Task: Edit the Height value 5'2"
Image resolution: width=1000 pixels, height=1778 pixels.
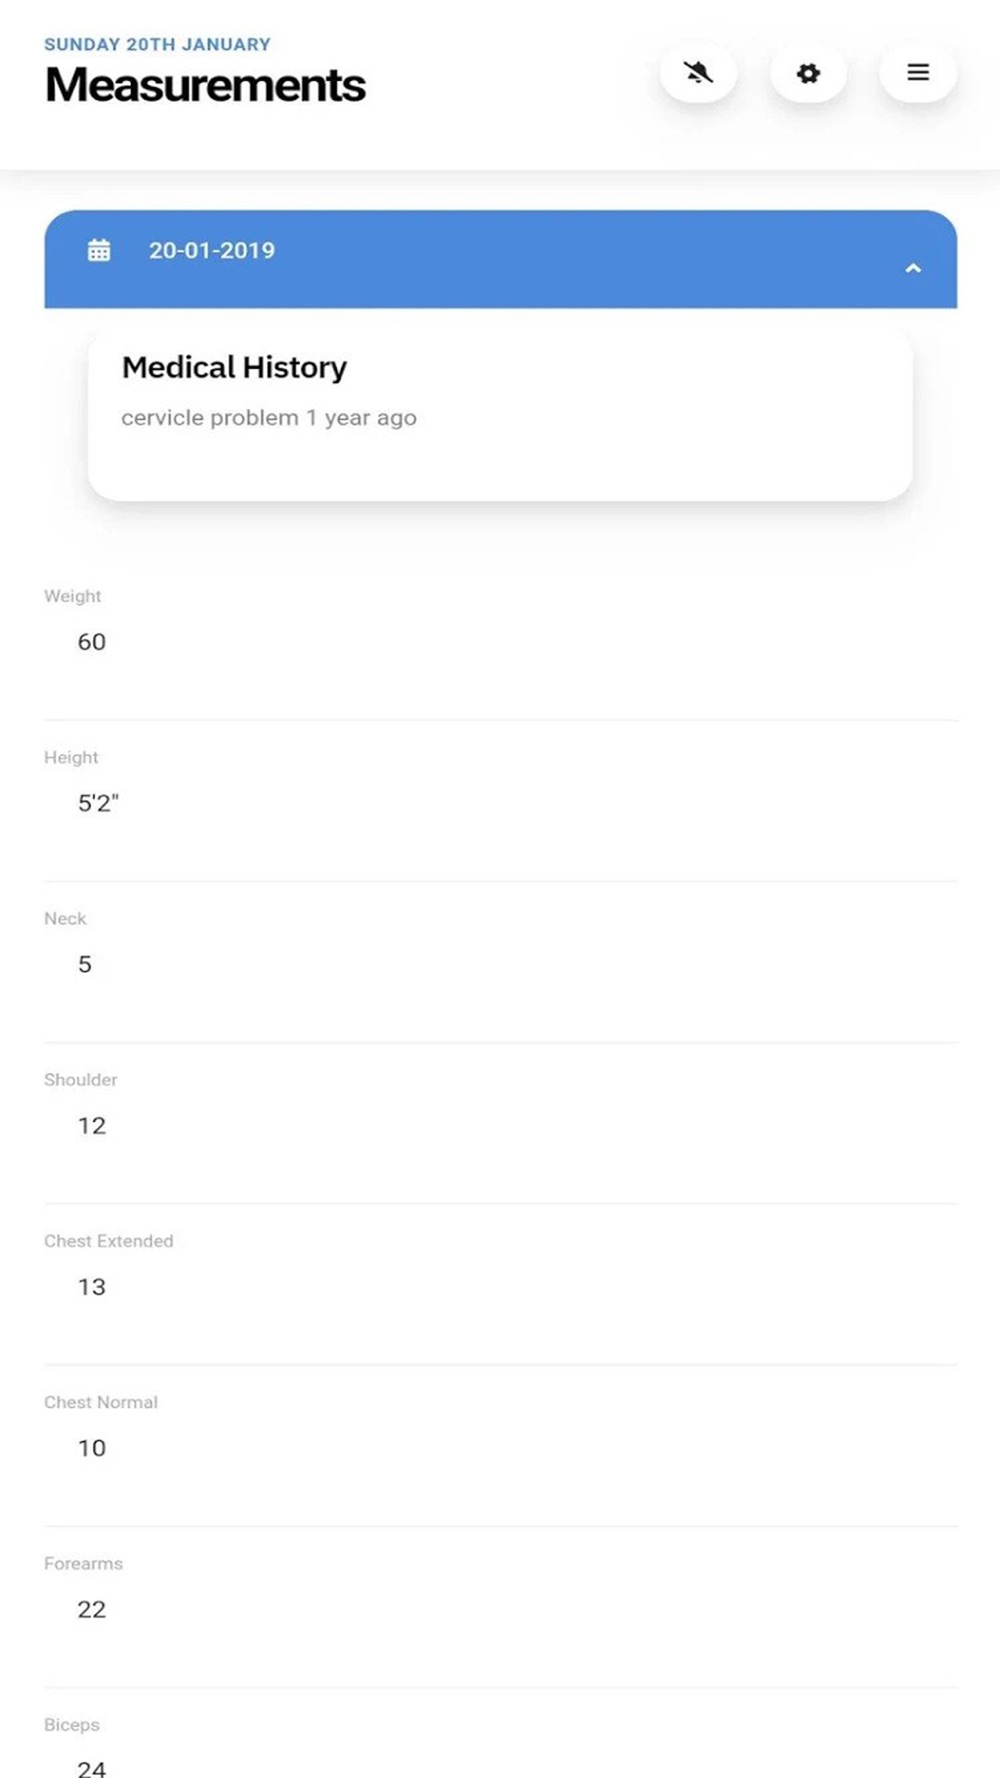Action: [98, 803]
